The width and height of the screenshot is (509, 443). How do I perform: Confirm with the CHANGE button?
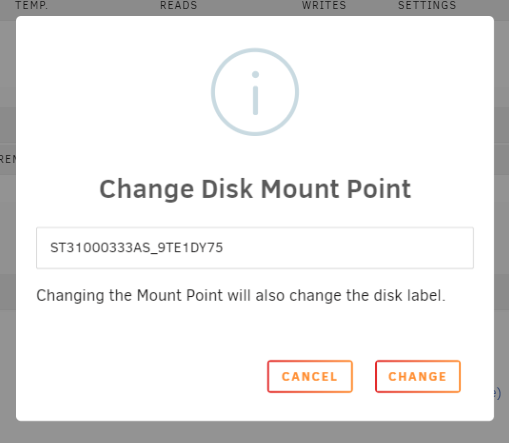(x=418, y=376)
